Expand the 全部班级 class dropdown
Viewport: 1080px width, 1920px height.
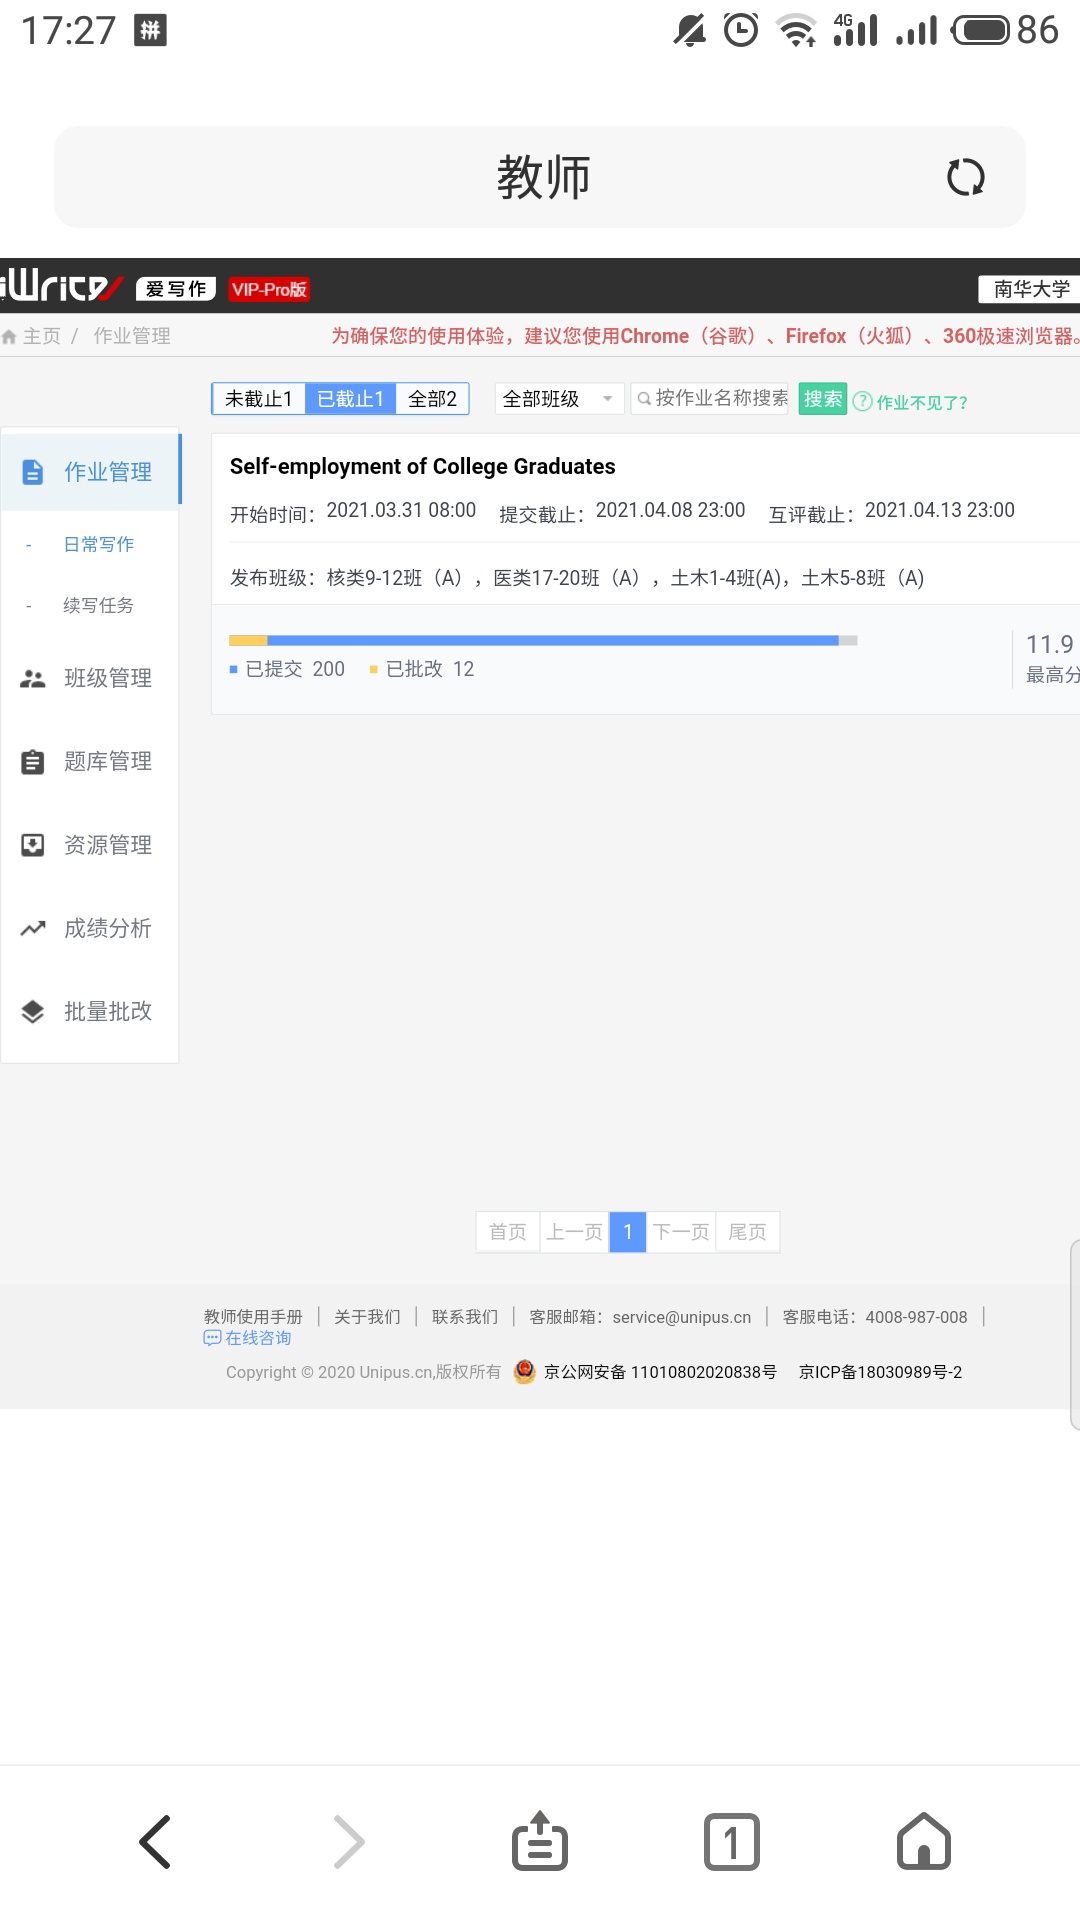[x=558, y=399]
